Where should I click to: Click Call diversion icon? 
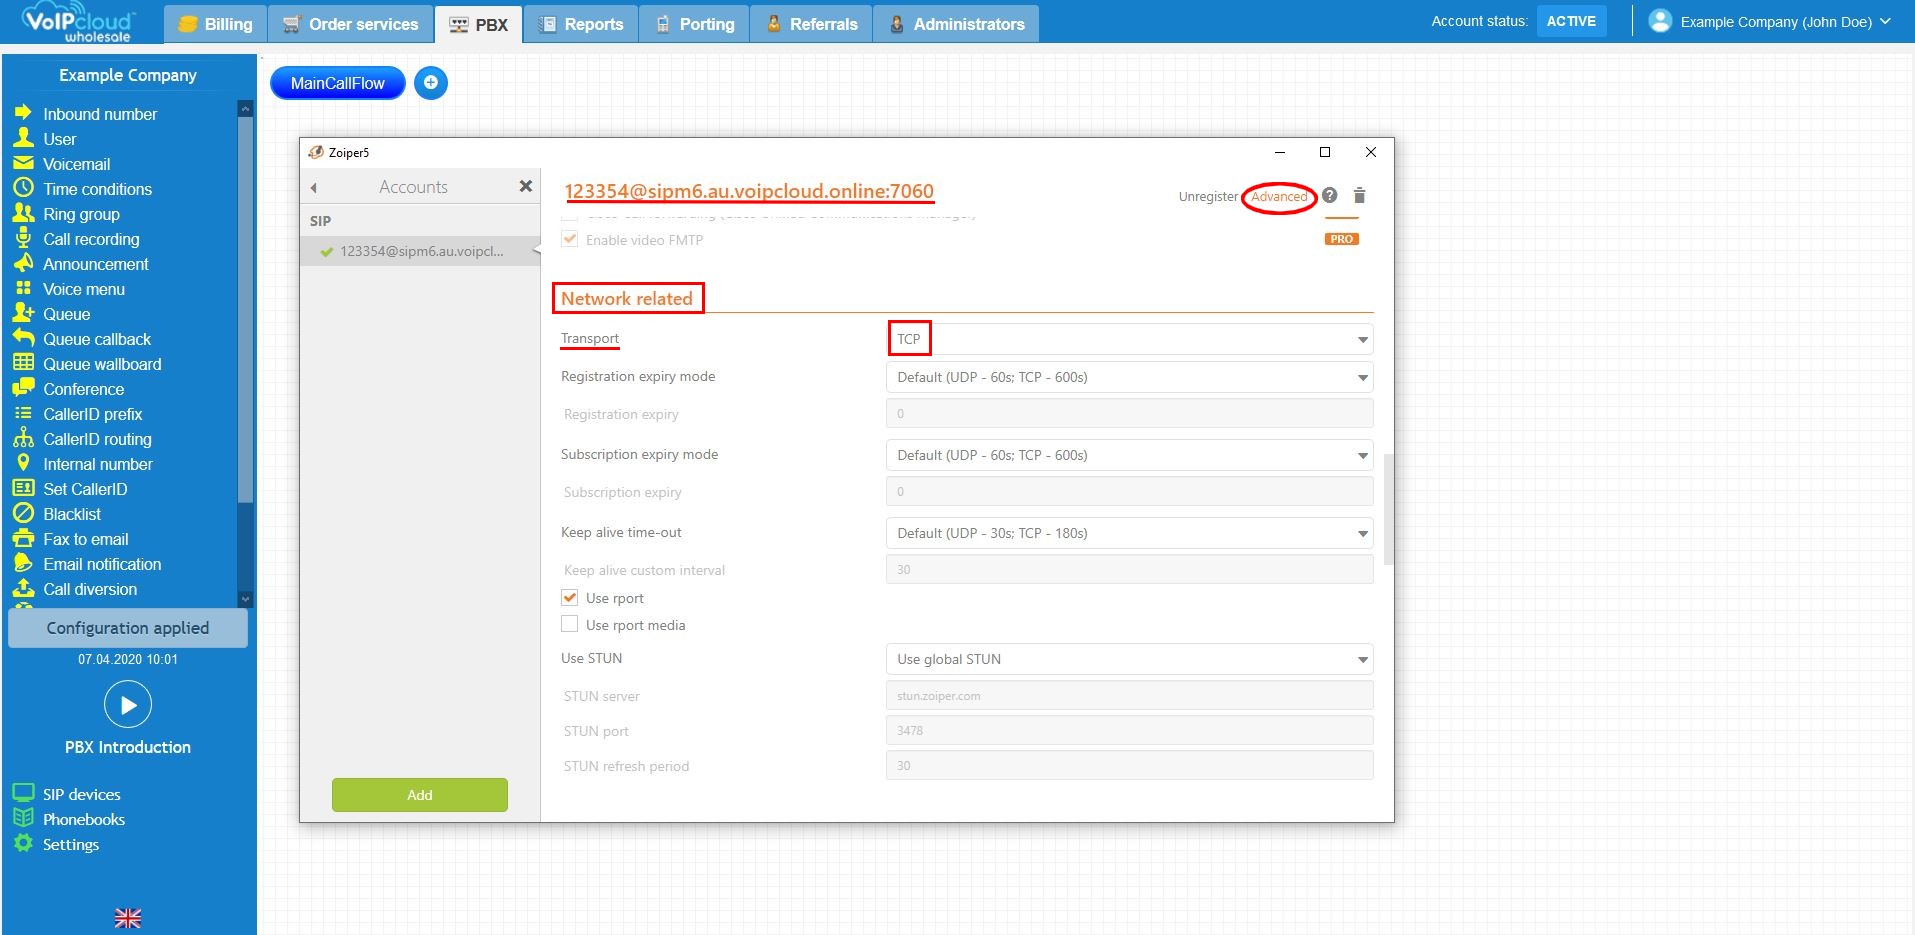23,588
